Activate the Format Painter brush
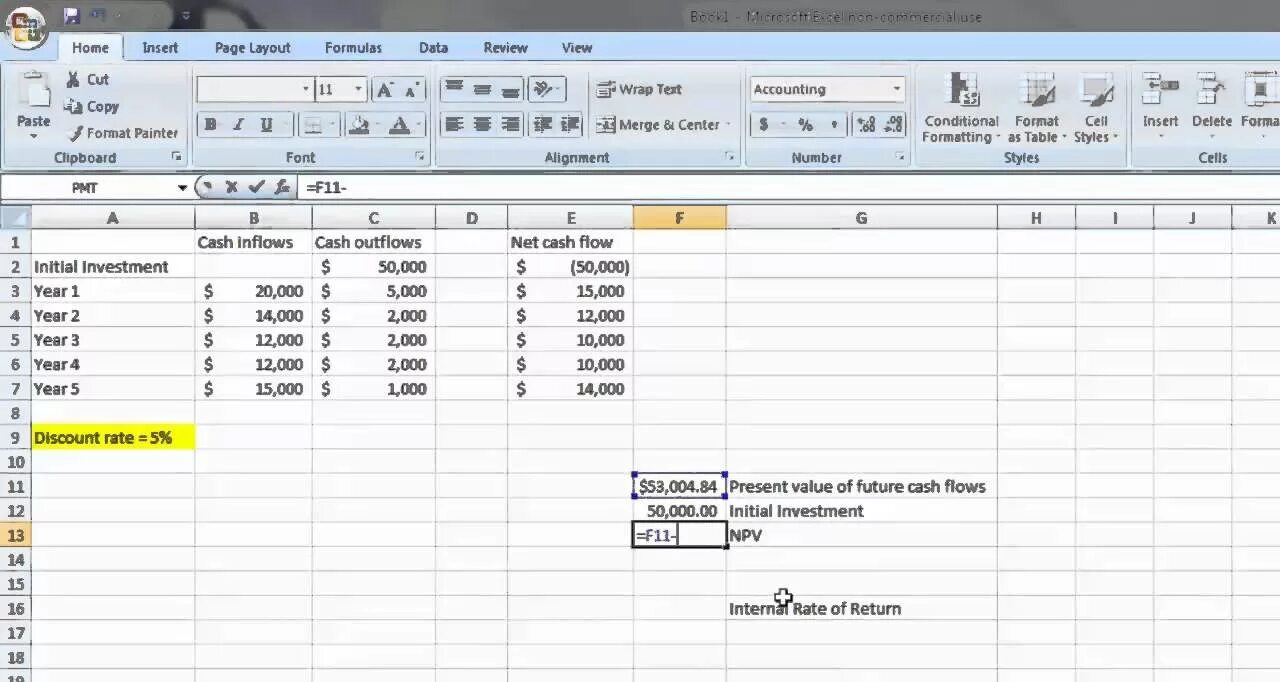 coord(75,133)
